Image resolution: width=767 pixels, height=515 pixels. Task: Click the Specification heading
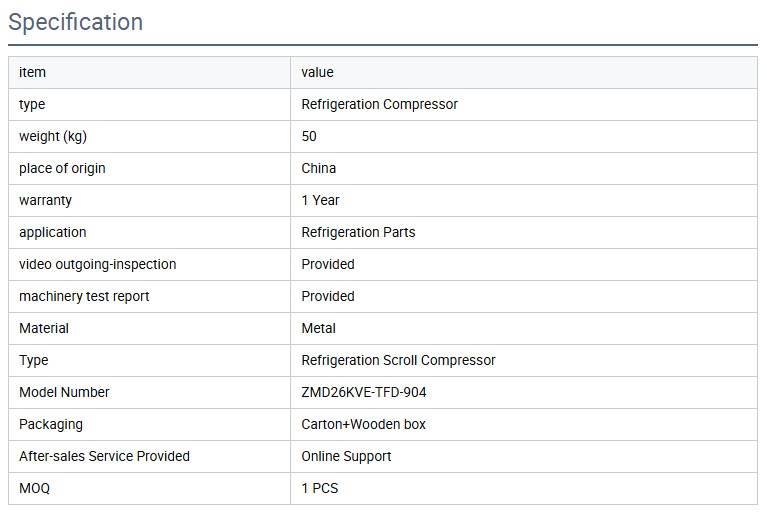pos(76,22)
